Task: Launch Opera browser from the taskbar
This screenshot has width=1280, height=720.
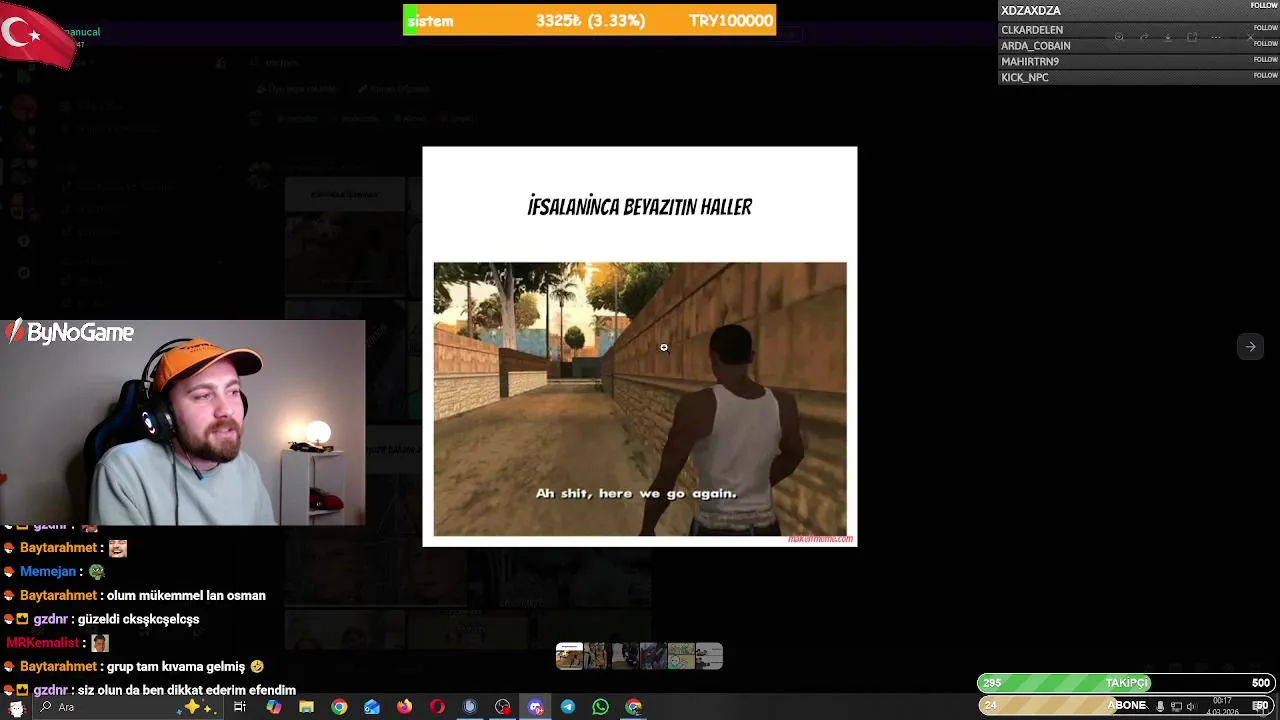Action: [x=437, y=707]
